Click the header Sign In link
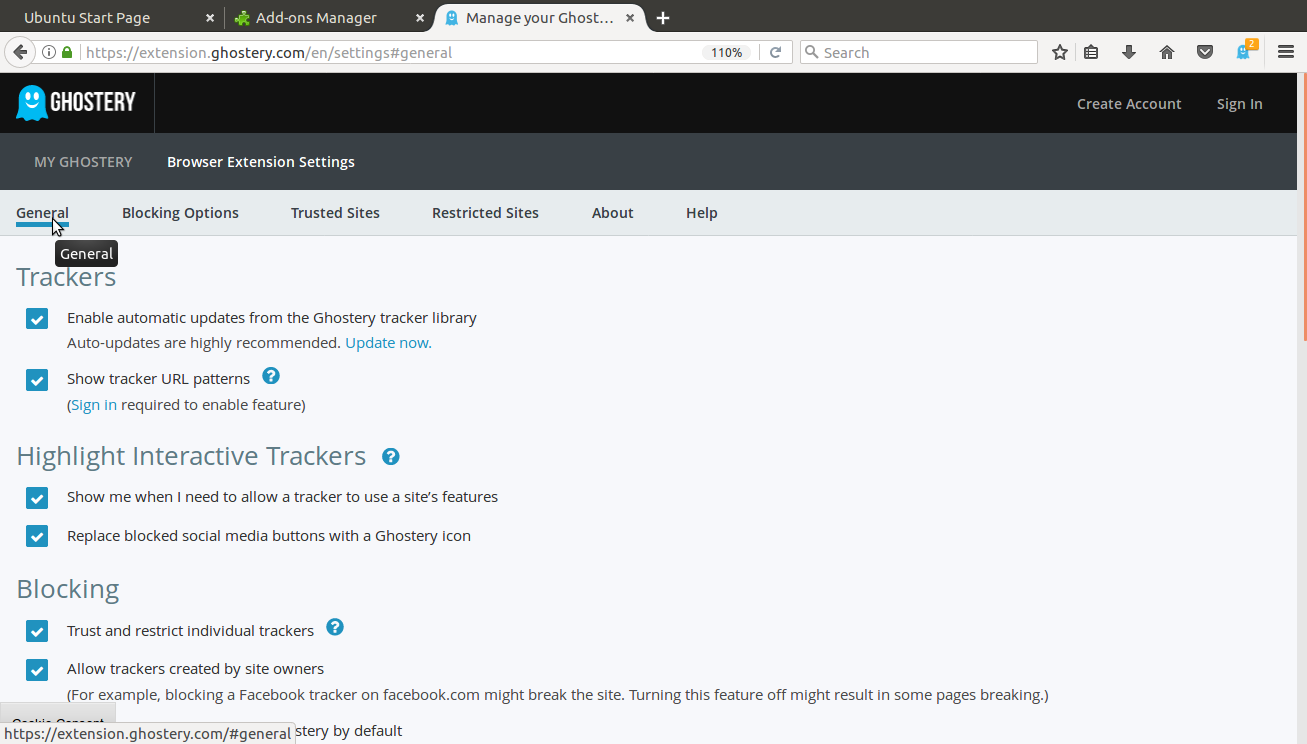This screenshot has width=1307, height=744. [x=1239, y=103]
